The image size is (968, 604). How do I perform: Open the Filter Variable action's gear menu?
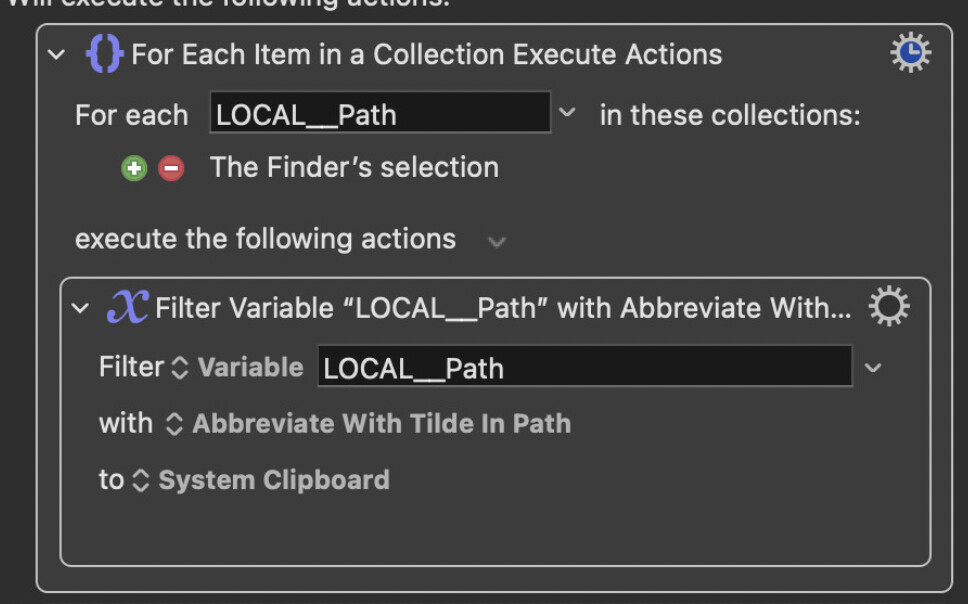click(888, 306)
